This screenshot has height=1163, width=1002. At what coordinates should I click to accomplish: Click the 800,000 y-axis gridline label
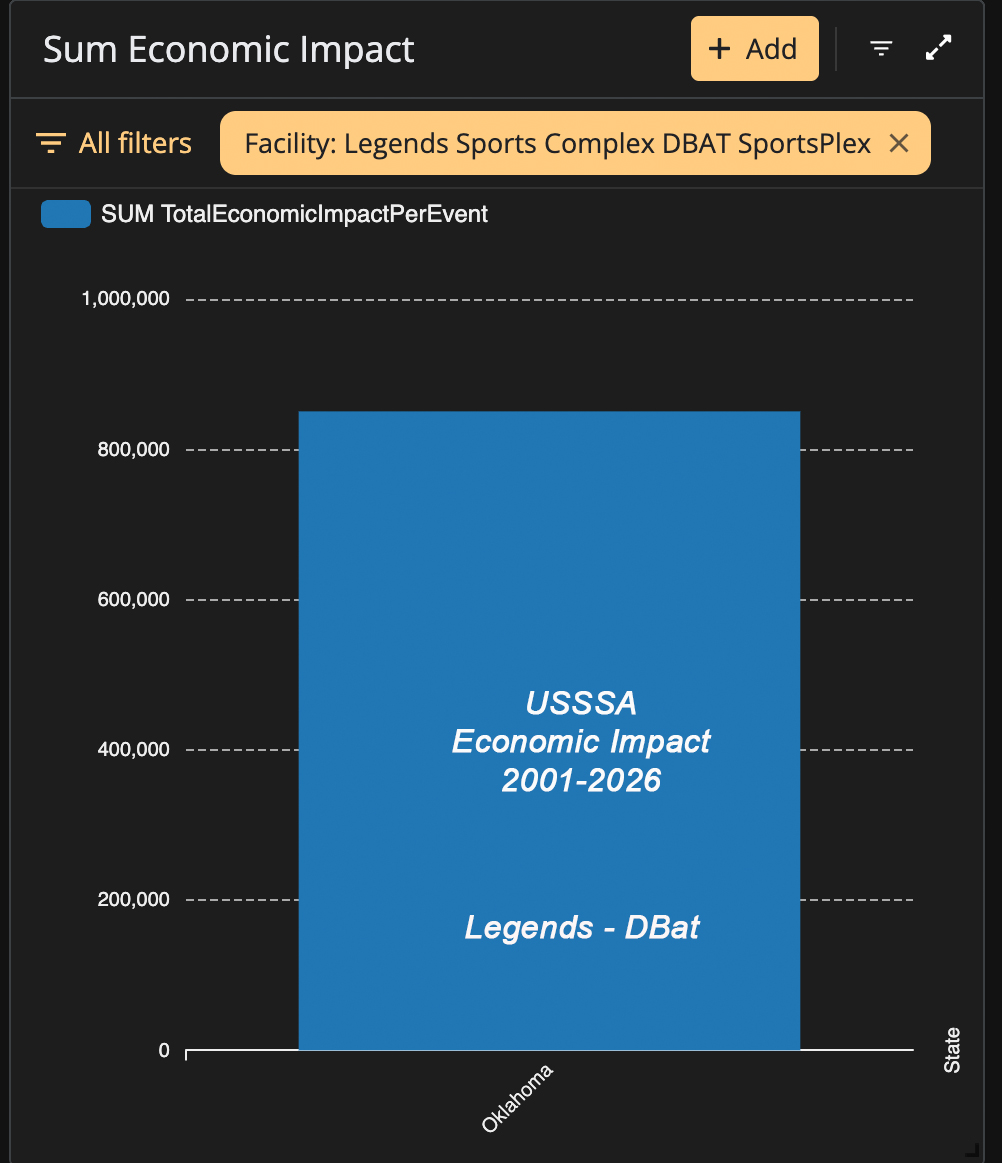point(134,449)
